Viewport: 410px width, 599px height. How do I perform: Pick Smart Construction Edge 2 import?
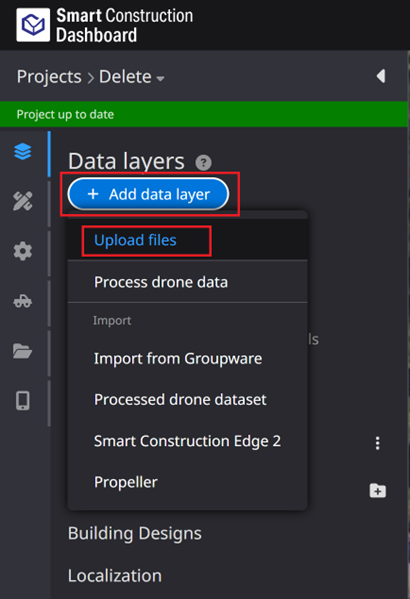188,441
